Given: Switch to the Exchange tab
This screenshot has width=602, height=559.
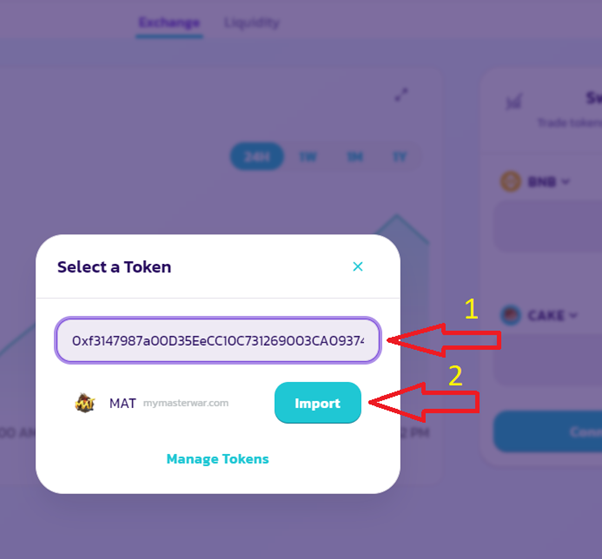Looking at the screenshot, I should 169,23.
